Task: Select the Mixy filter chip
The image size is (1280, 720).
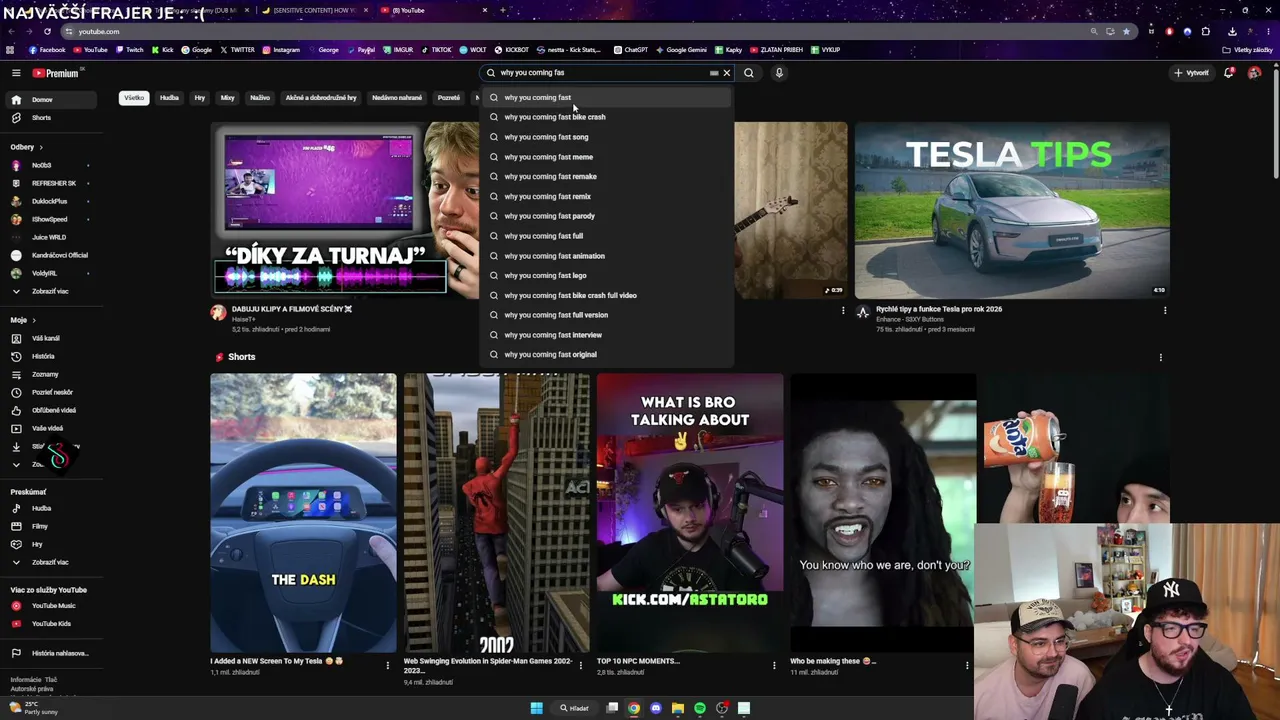Action: click(227, 98)
